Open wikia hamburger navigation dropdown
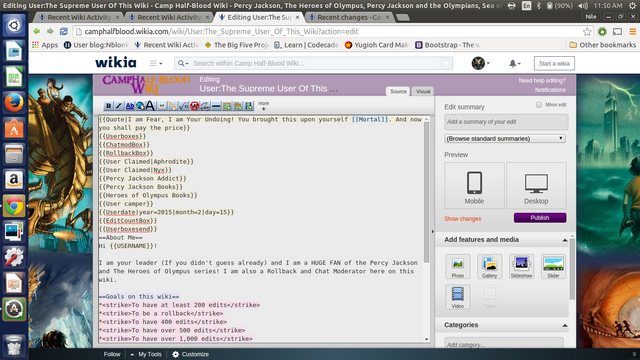 pyautogui.click(x=156, y=63)
